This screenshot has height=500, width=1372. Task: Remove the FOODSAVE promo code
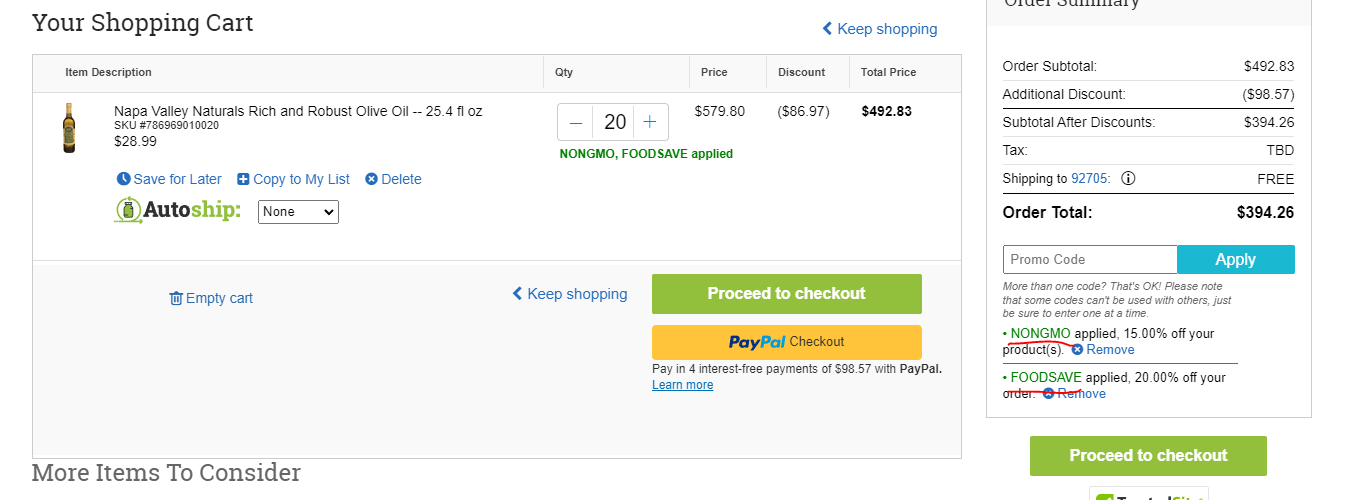(x=1074, y=394)
